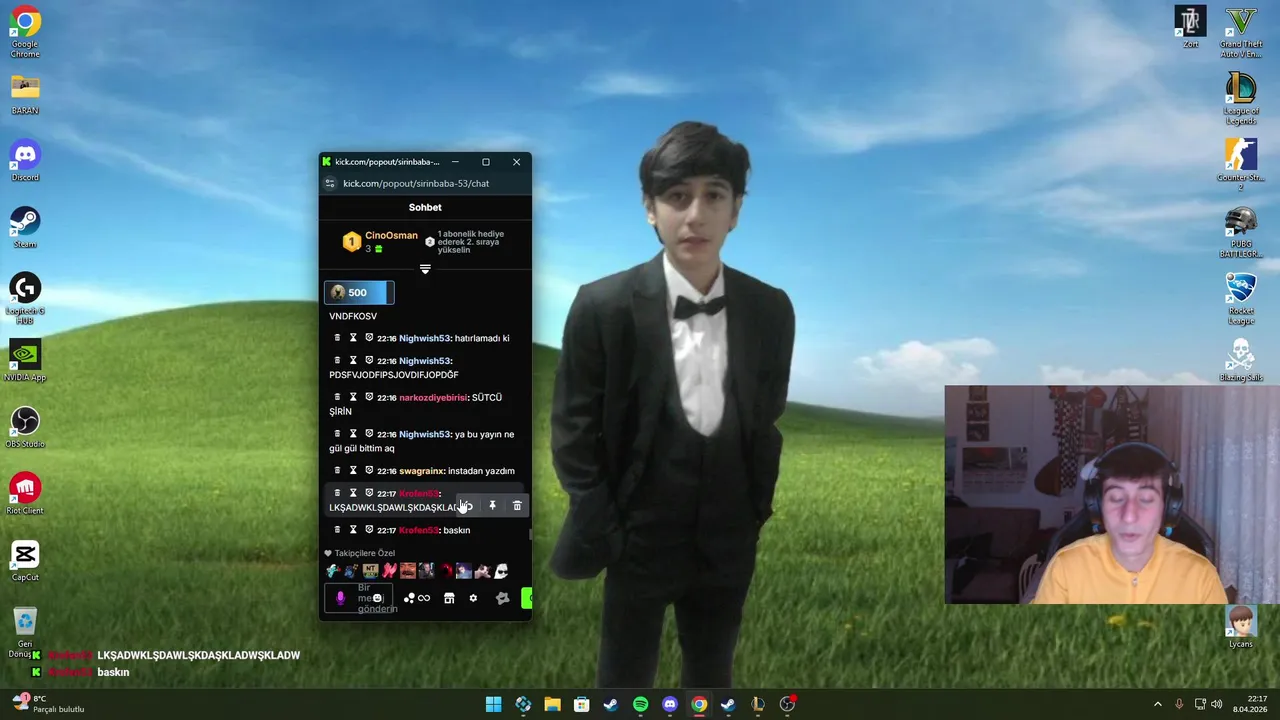Click the purple microphone icon in chat input
This screenshot has width=1280, height=720.
coord(340,598)
